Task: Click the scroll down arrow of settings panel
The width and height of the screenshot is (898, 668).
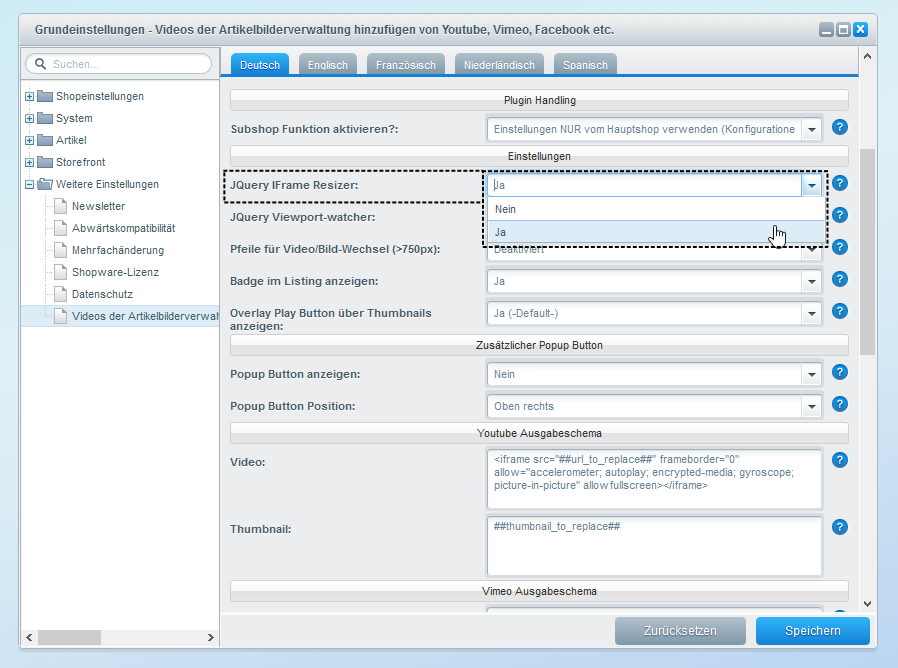Action: [868, 604]
